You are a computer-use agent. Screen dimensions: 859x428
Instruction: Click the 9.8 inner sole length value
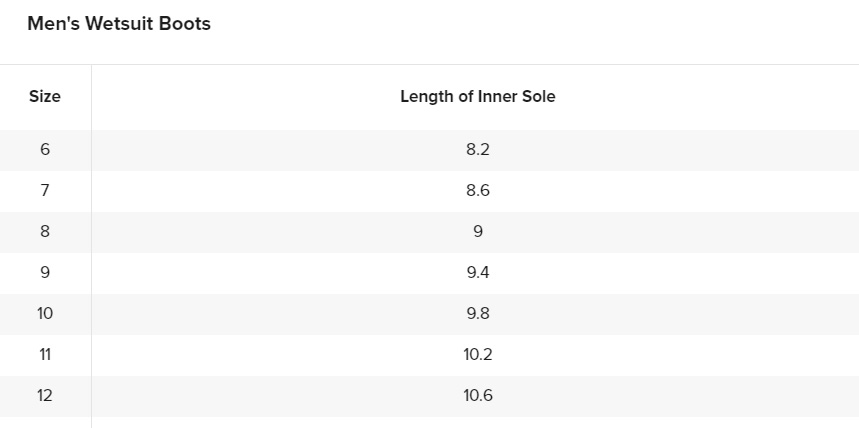point(478,314)
